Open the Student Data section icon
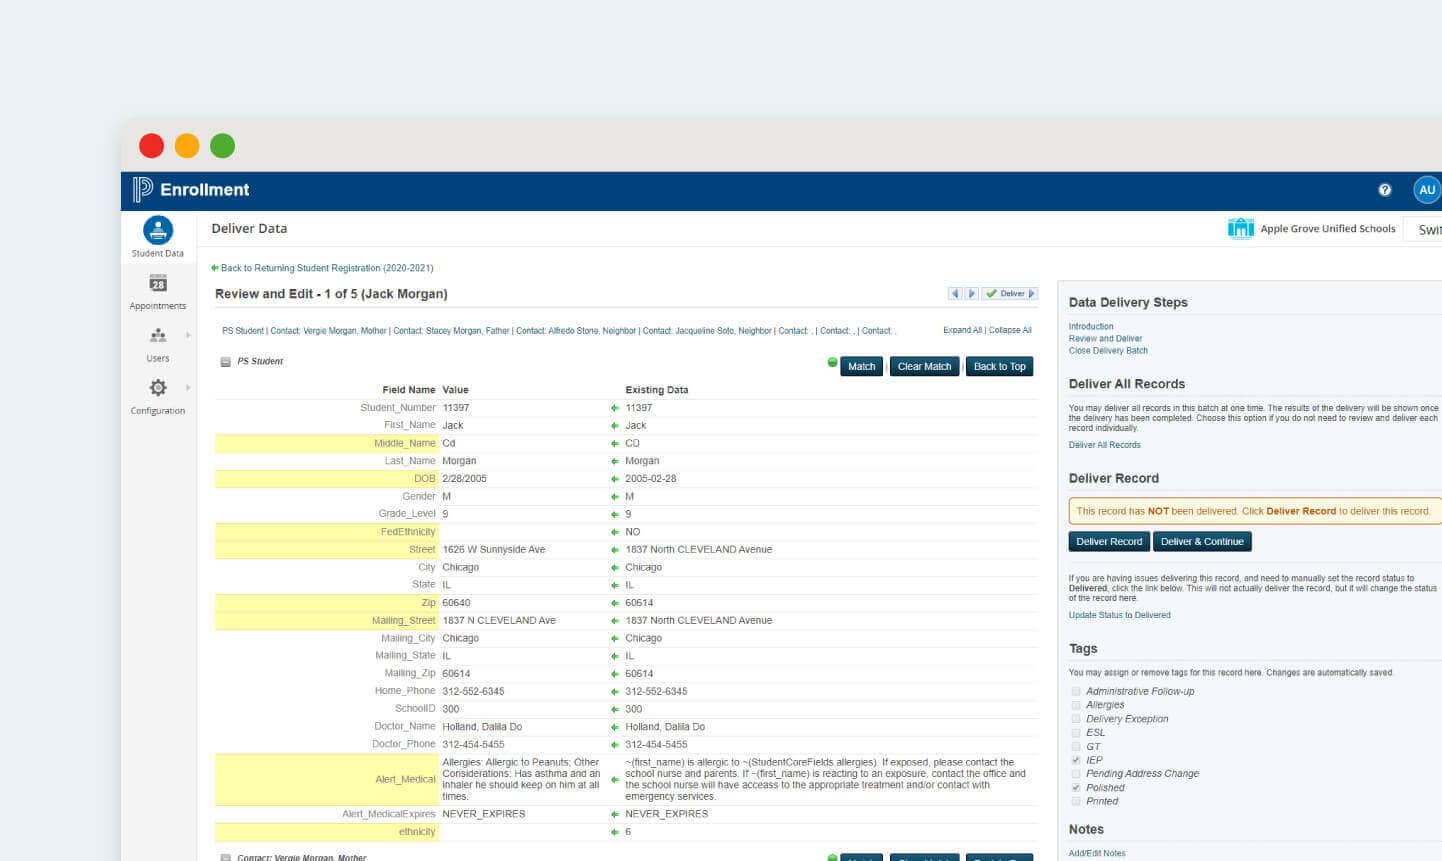This screenshot has height=861, width=1442. click(x=156, y=230)
